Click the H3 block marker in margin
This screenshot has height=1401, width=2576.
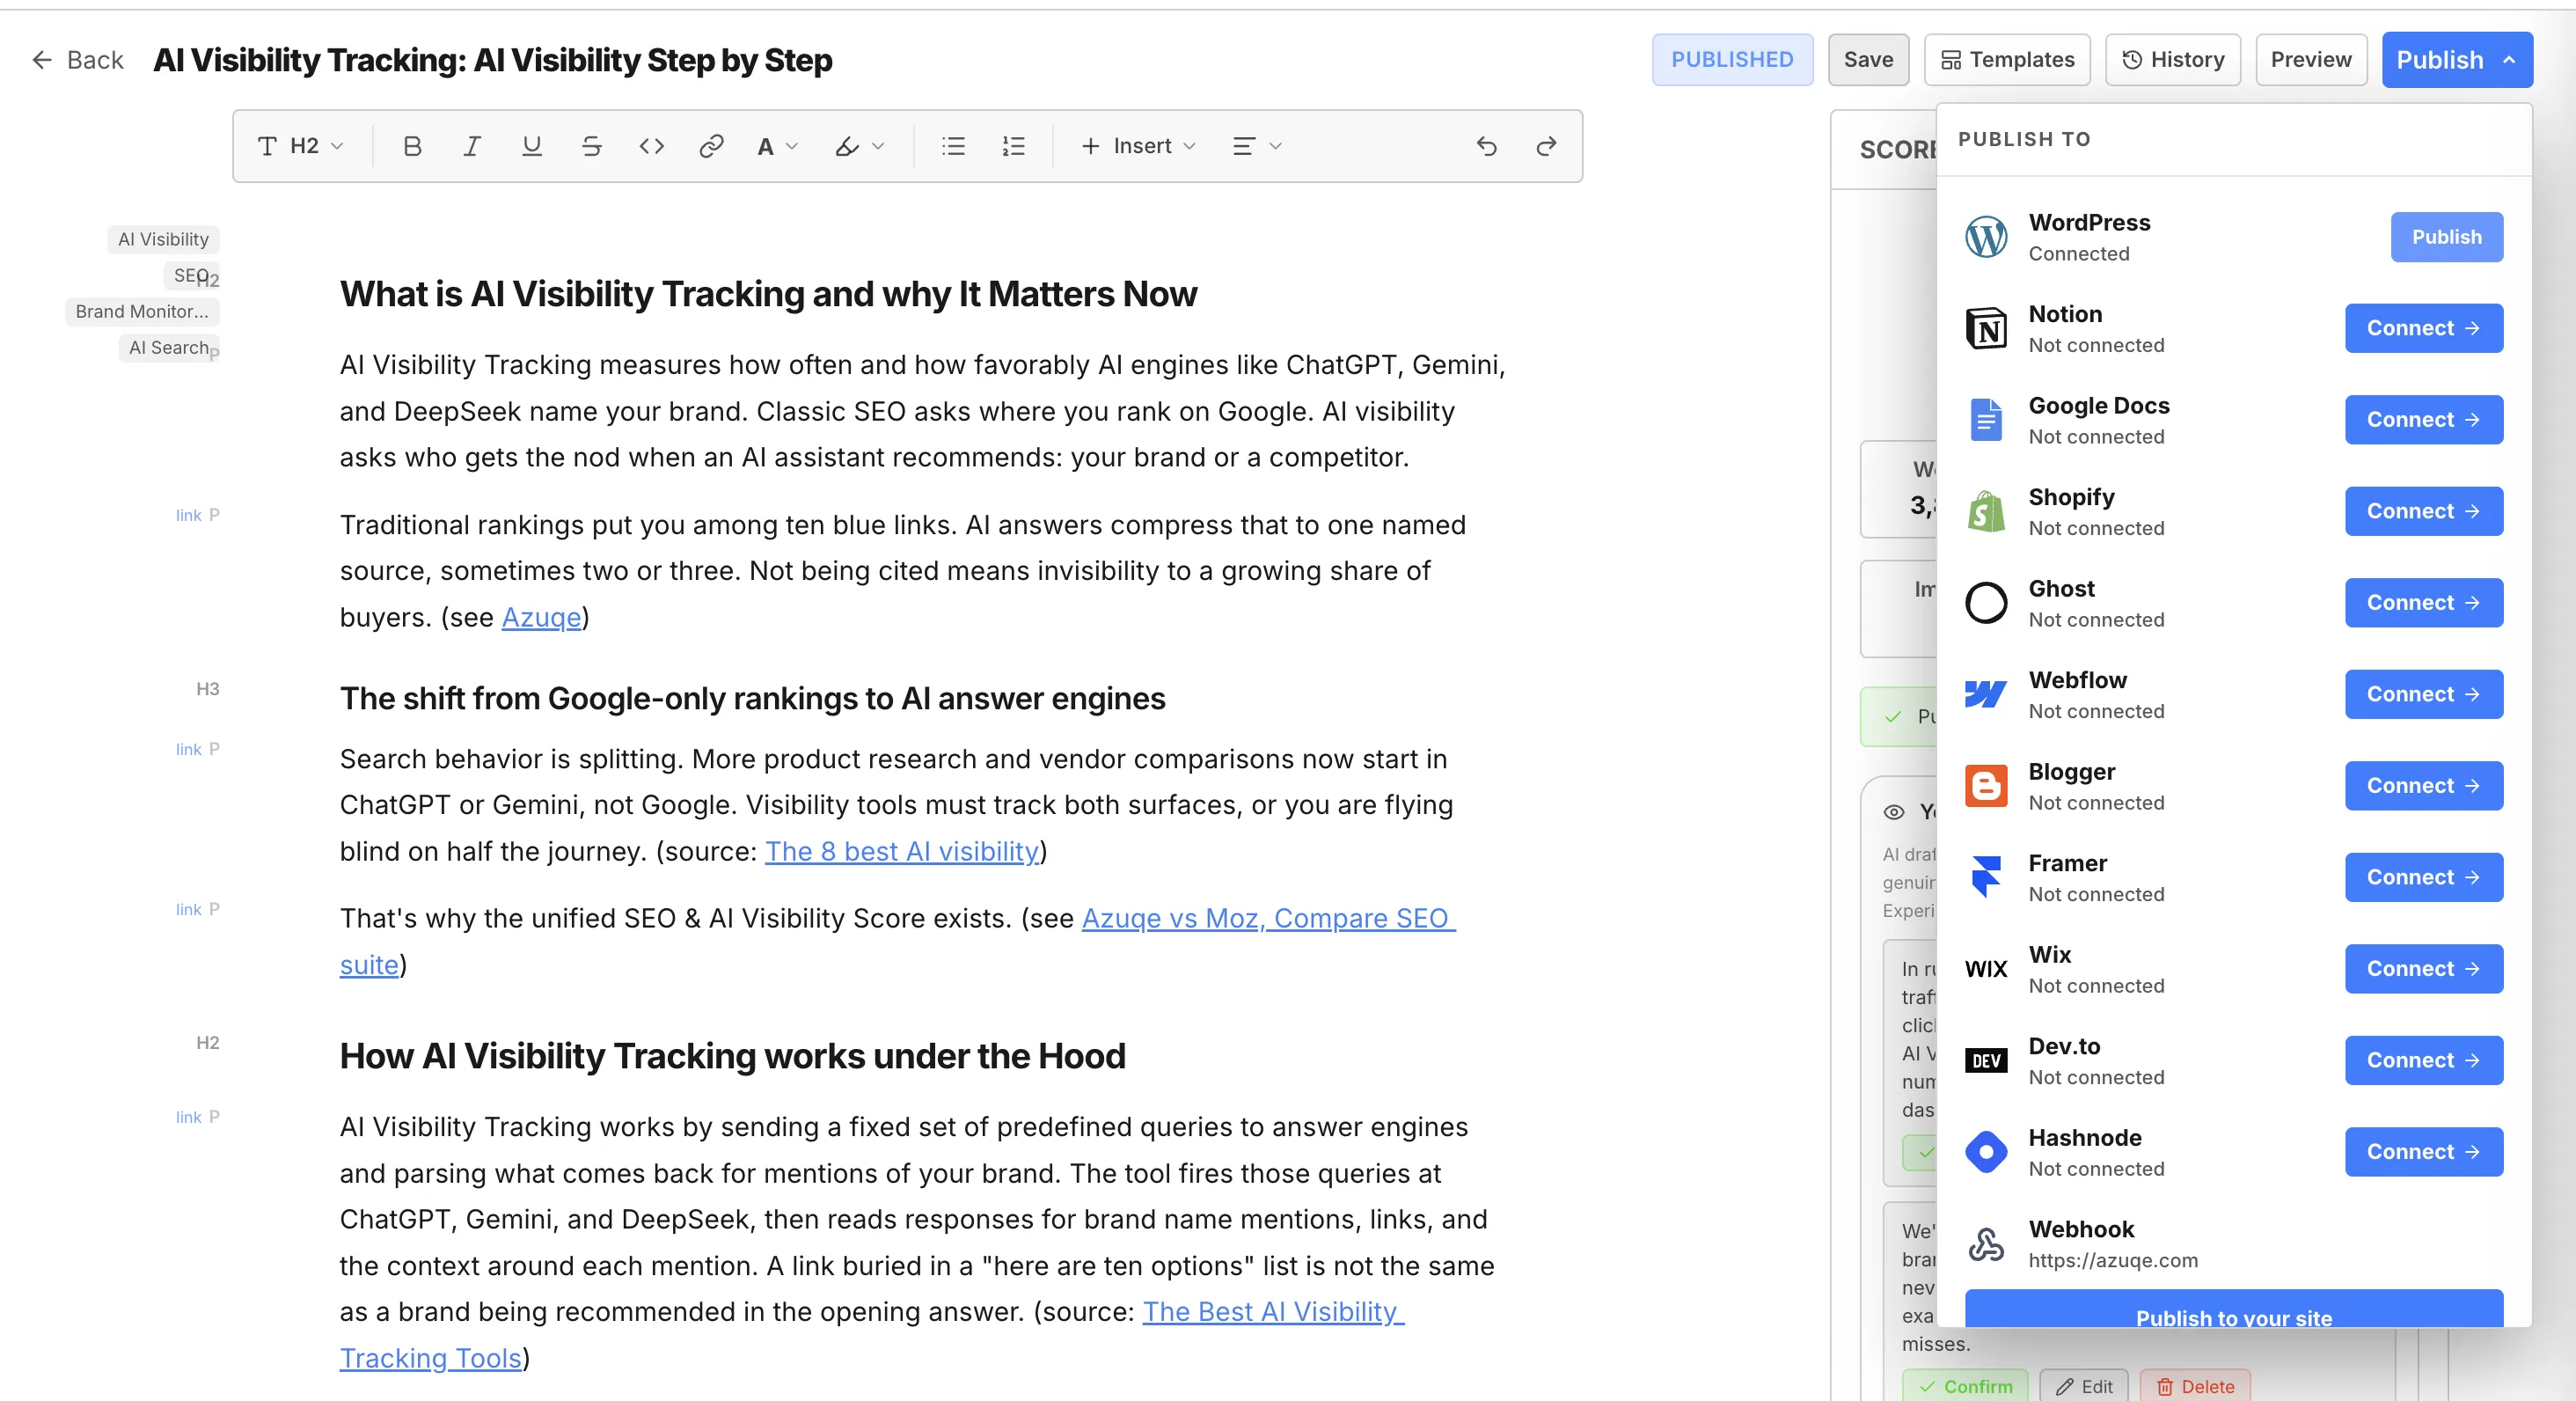tap(207, 688)
